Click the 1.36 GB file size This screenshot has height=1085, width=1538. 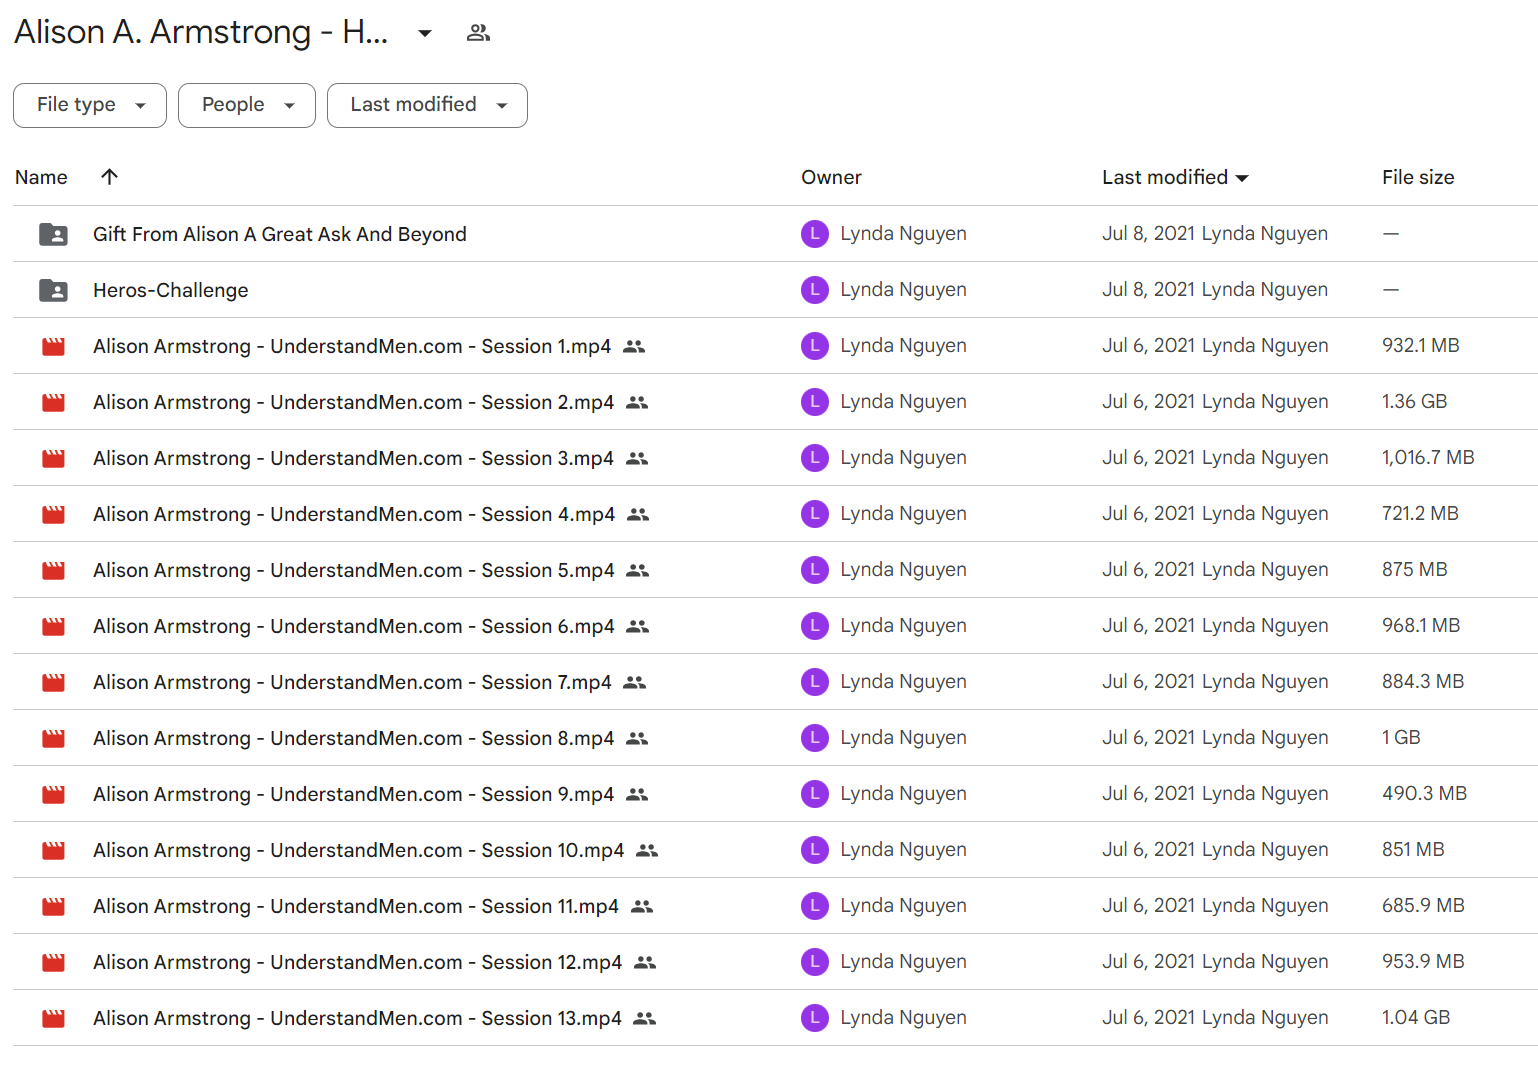tap(1415, 402)
